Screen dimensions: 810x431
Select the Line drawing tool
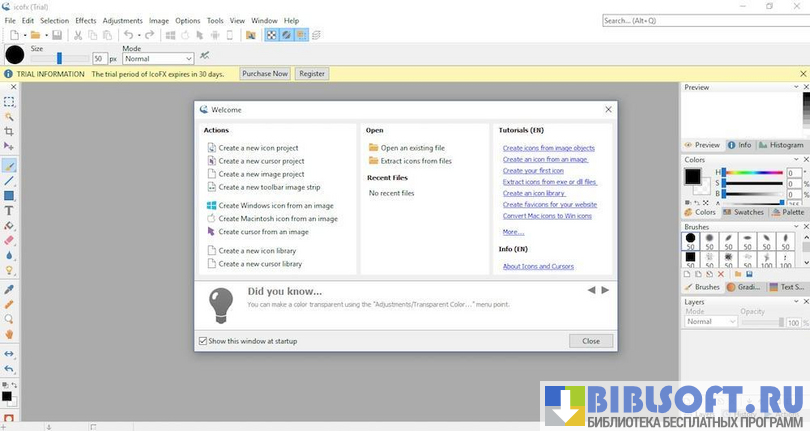[x=9, y=181]
